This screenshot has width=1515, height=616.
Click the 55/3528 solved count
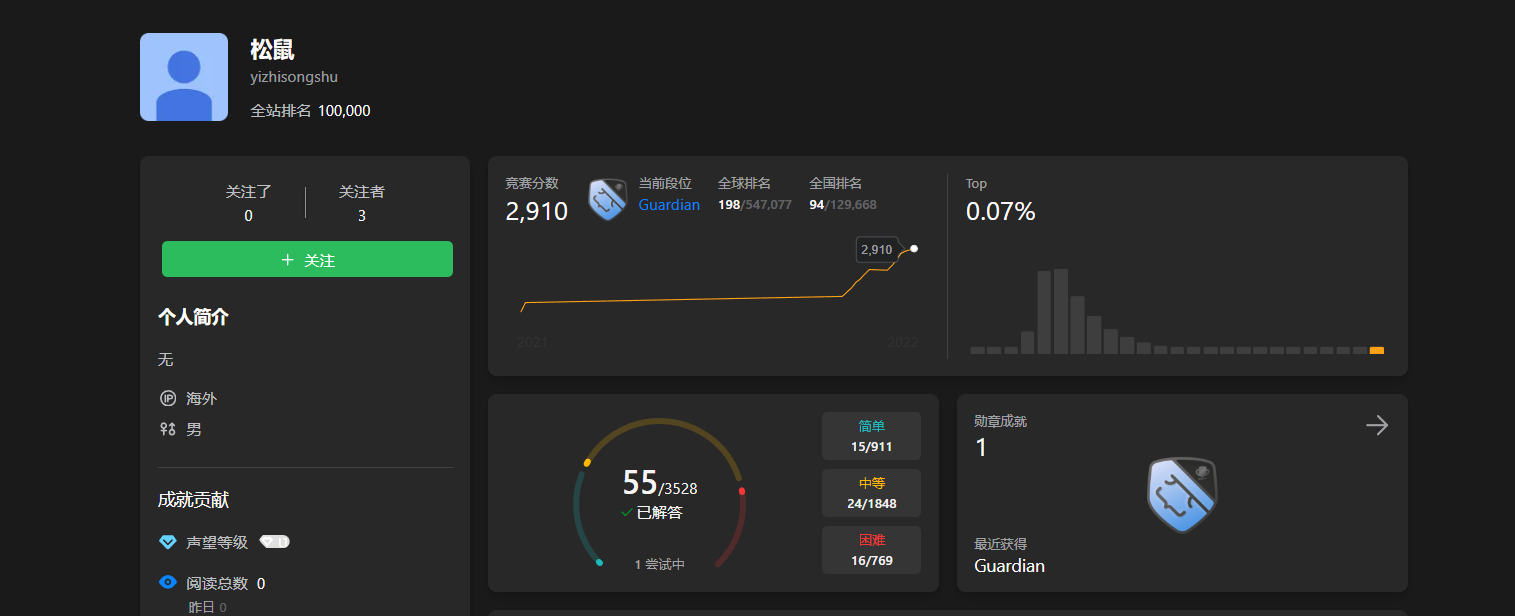[x=660, y=483]
